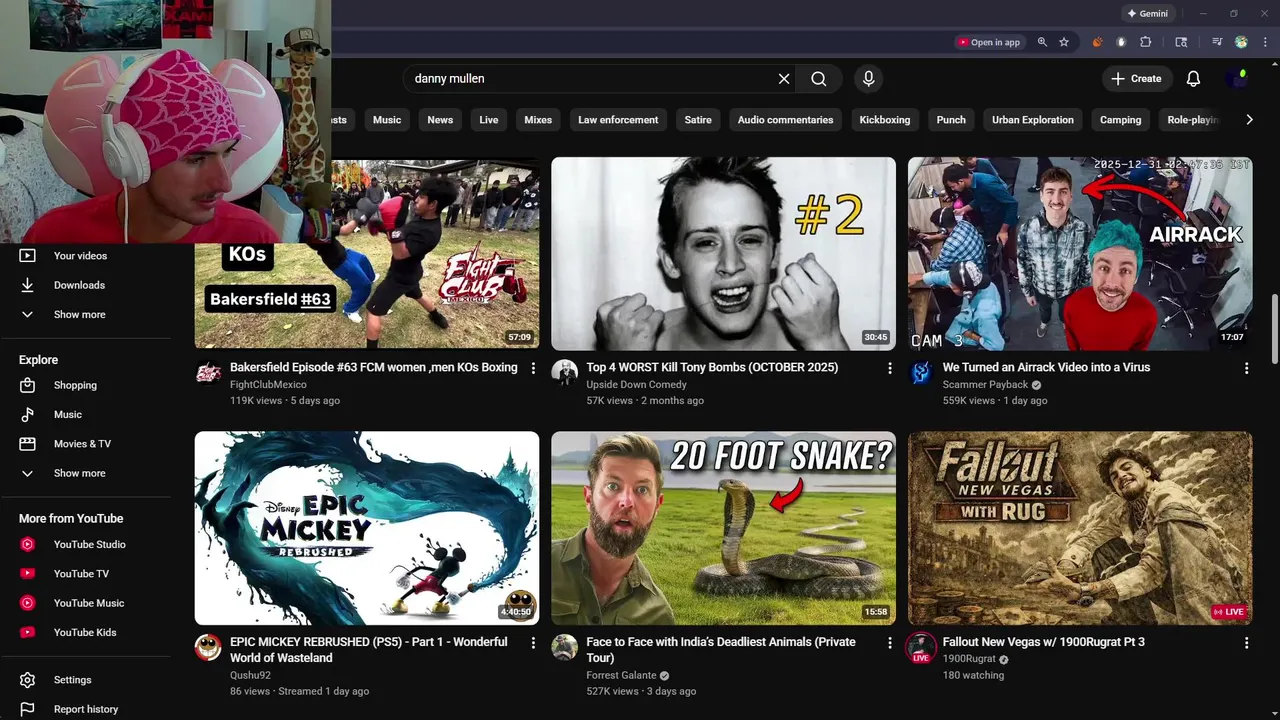Click the orange extension icon
Viewport: 1280px width, 720px height.
(1097, 42)
